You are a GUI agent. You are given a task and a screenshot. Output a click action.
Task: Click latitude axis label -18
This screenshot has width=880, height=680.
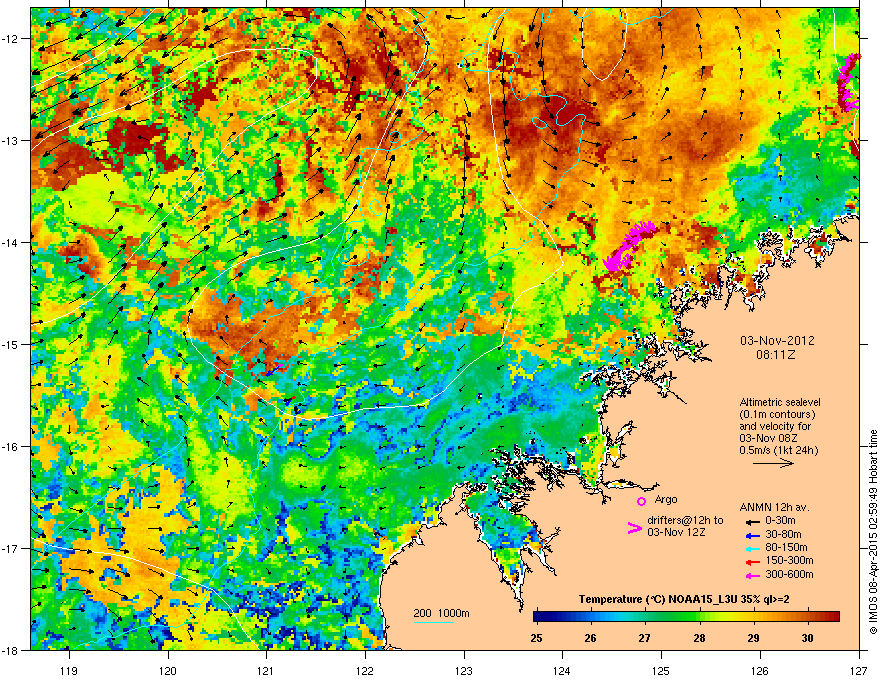click(x=11, y=650)
